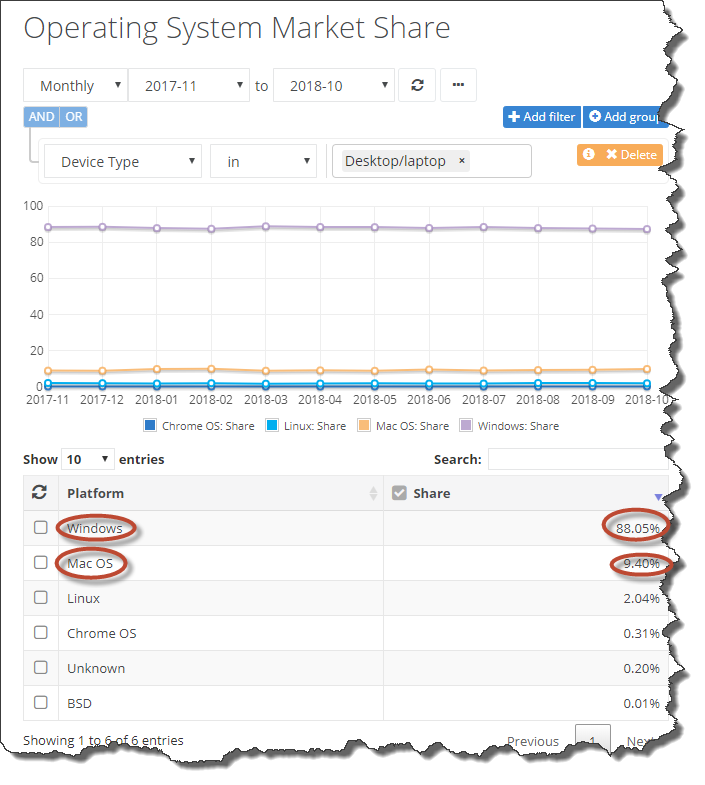The width and height of the screenshot is (705, 785).
Task: Check the Unknown row checkbox
Action: click(41, 668)
